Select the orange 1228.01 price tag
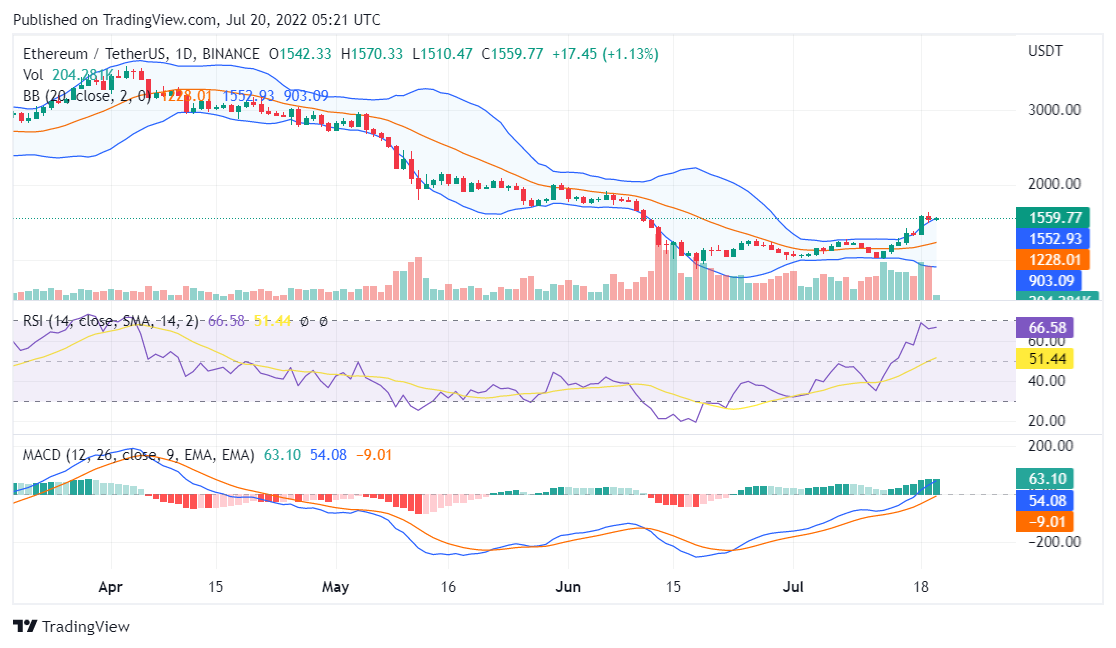Screen dimensions: 1116x648 tap(1055, 259)
